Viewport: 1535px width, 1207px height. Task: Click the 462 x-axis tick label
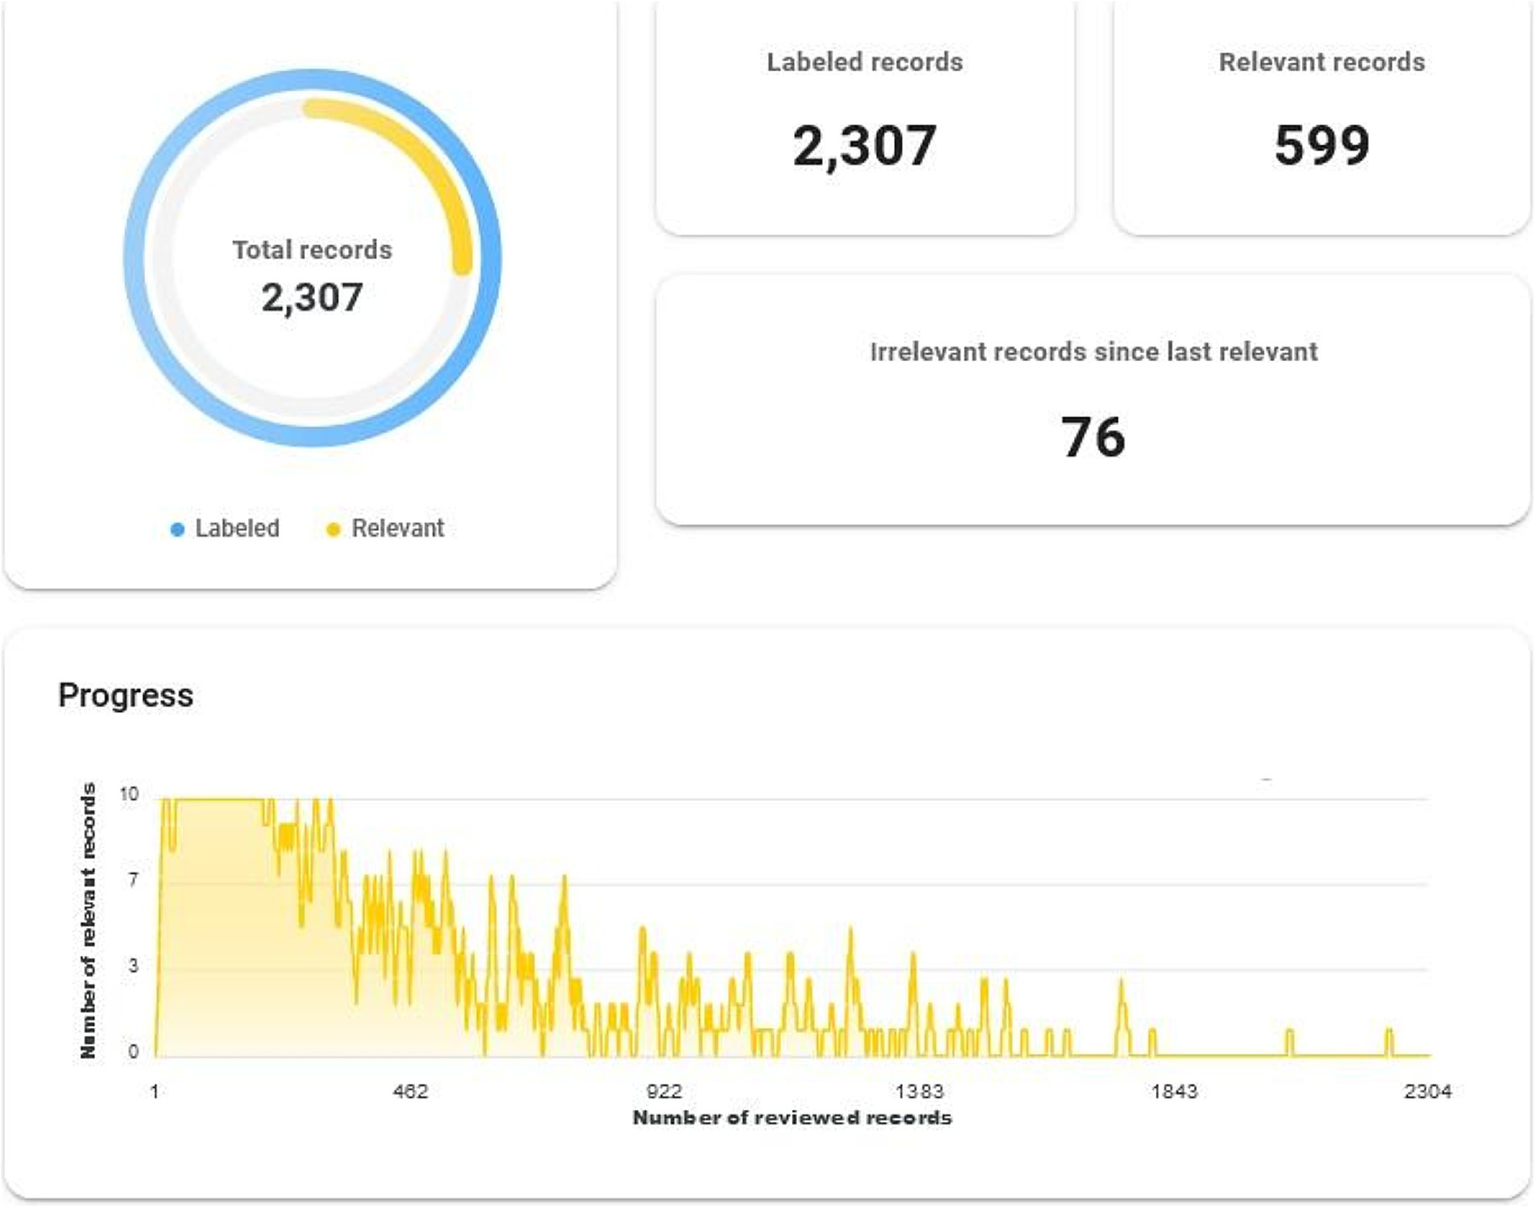(410, 1091)
